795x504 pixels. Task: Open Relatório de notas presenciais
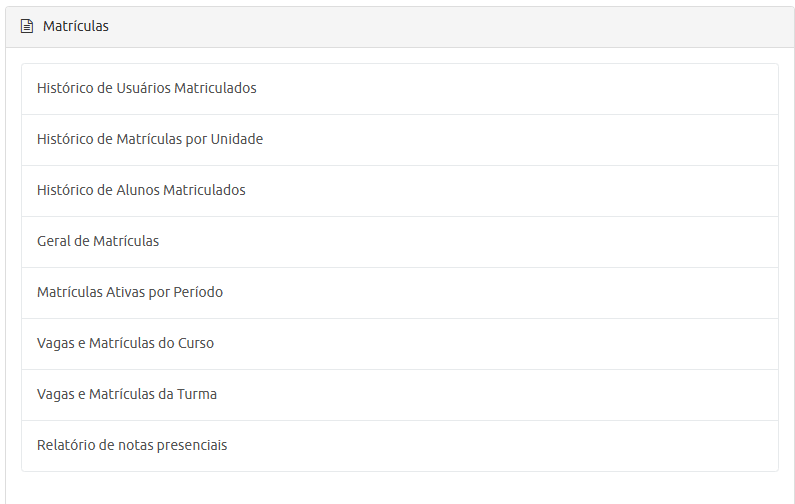[x=132, y=446]
